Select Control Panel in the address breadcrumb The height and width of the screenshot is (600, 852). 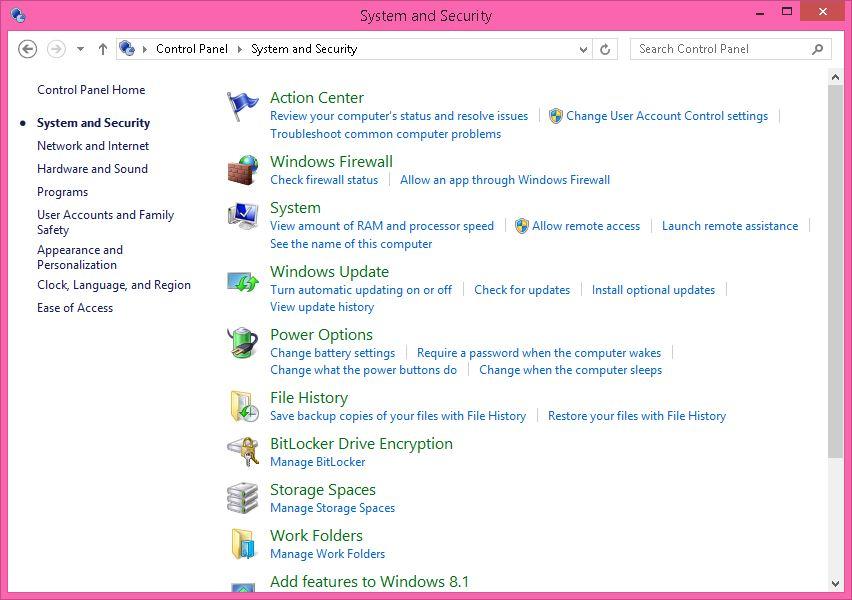click(192, 49)
